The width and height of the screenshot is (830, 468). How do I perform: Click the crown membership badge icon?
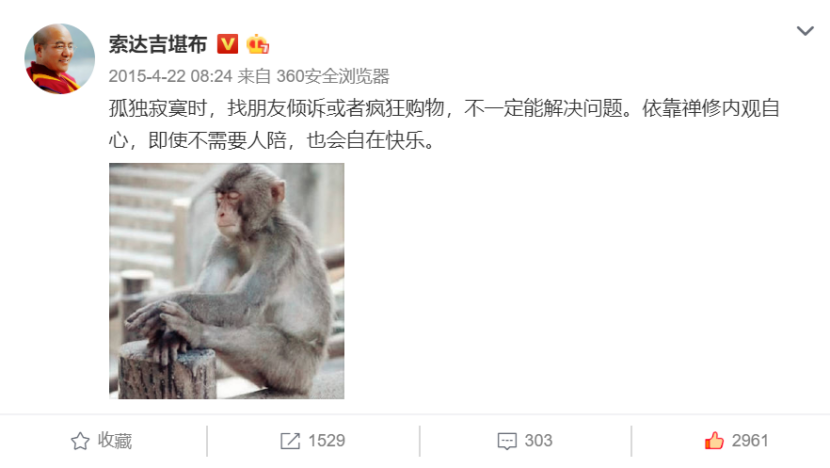(257, 44)
